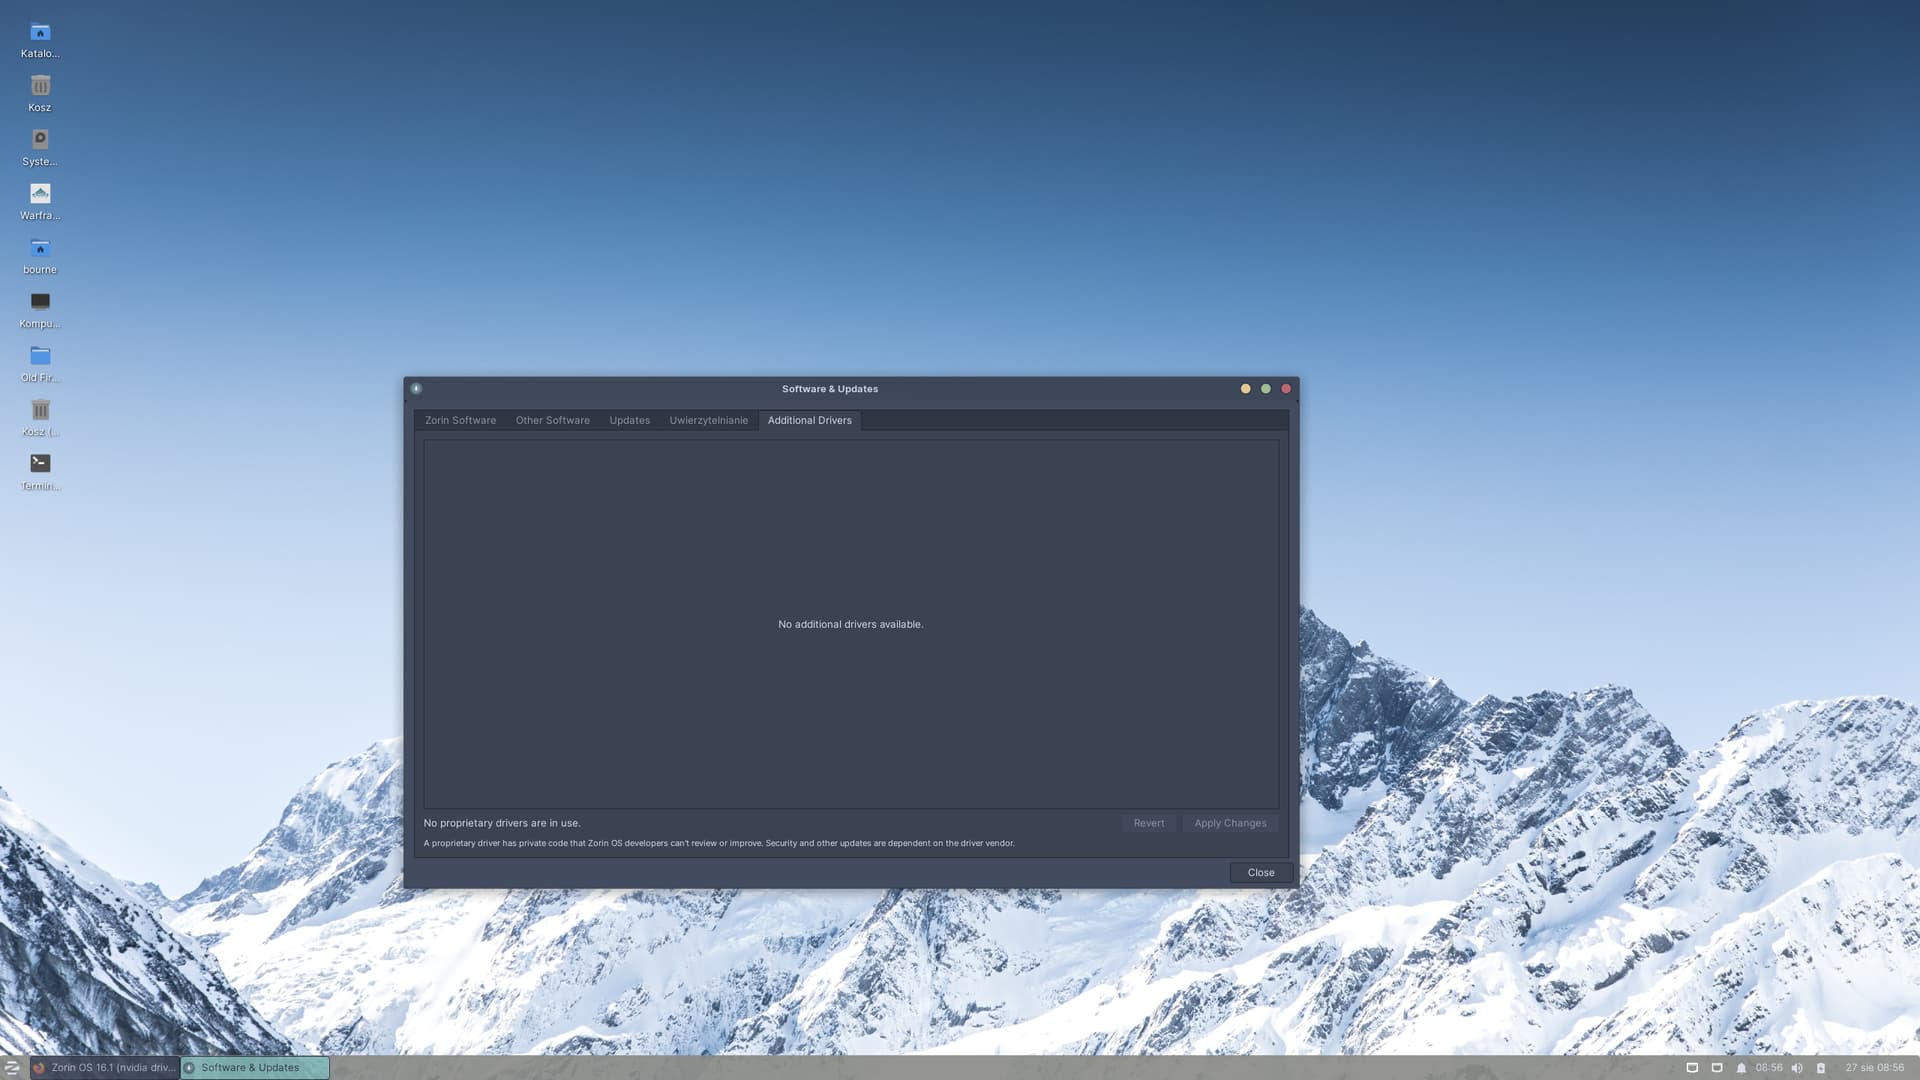Screen dimensions: 1920x1080
Task: Click the Revert button
Action: pos(1148,824)
